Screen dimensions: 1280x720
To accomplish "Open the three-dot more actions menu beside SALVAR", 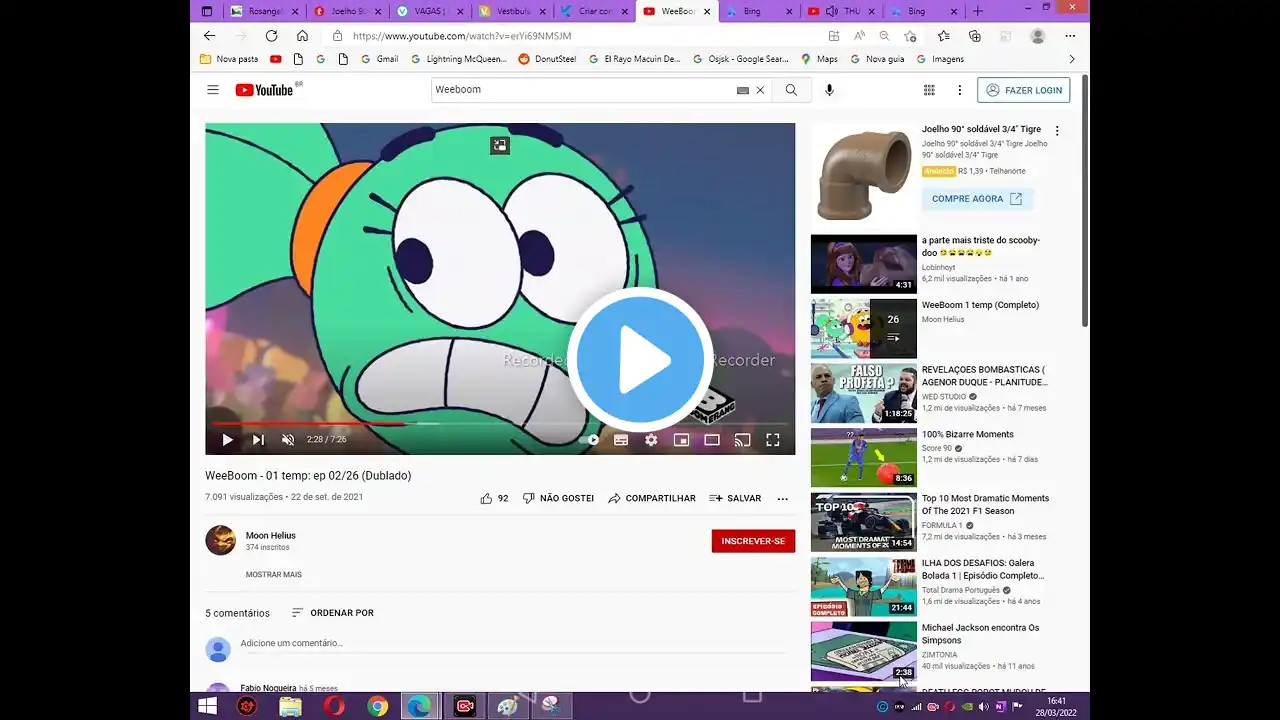I will (x=782, y=498).
